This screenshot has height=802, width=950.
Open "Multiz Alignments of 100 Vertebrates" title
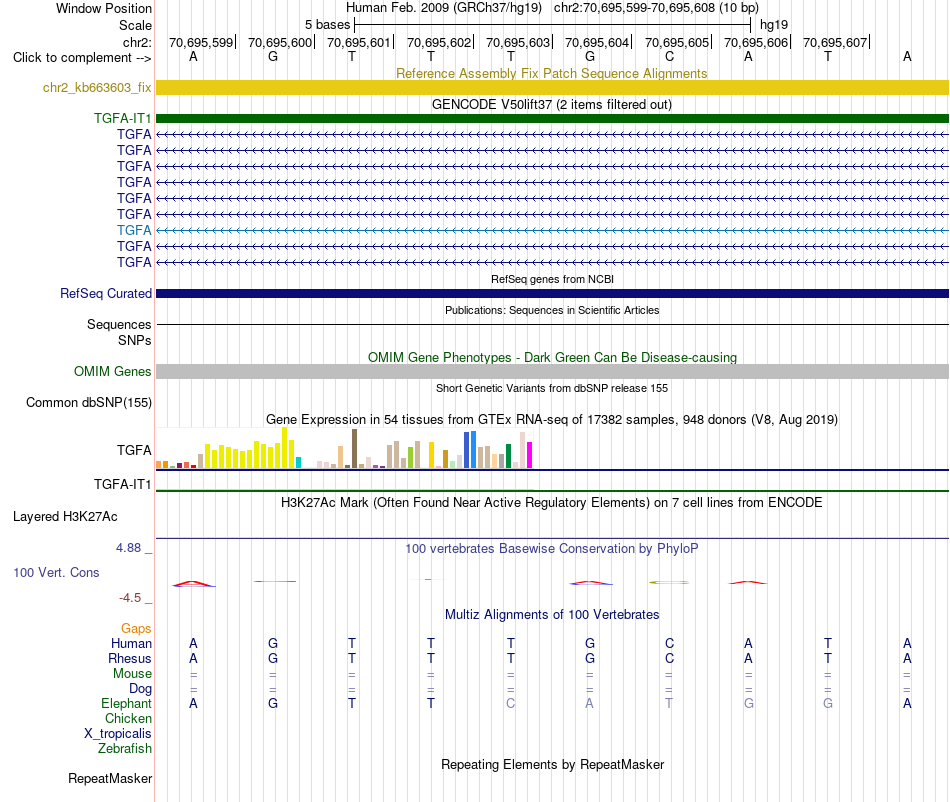[x=551, y=614]
